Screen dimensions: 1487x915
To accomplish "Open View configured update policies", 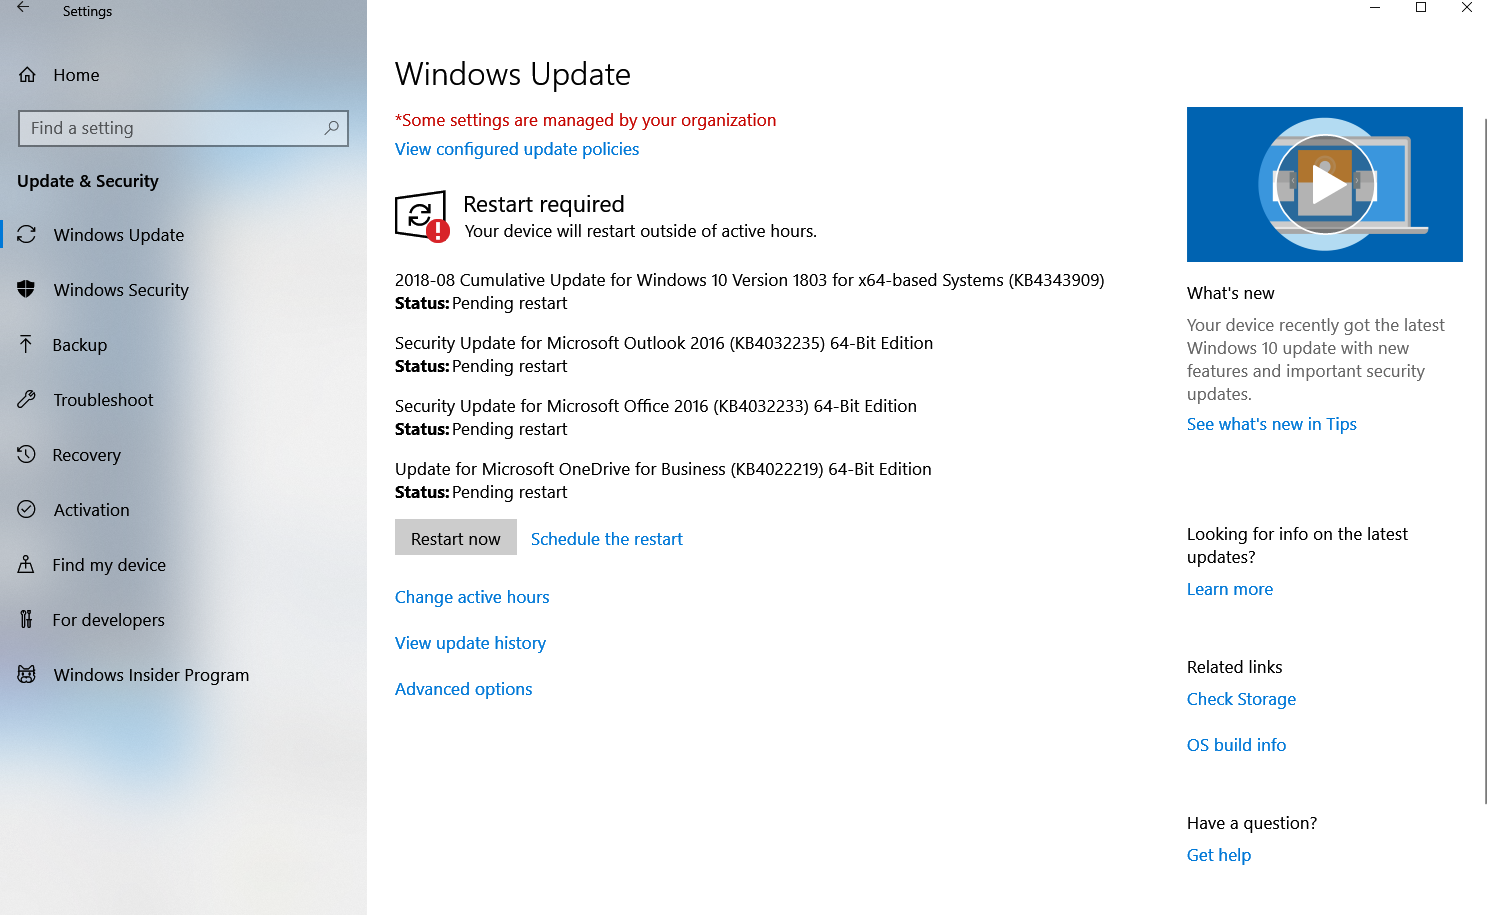I will coord(517,148).
